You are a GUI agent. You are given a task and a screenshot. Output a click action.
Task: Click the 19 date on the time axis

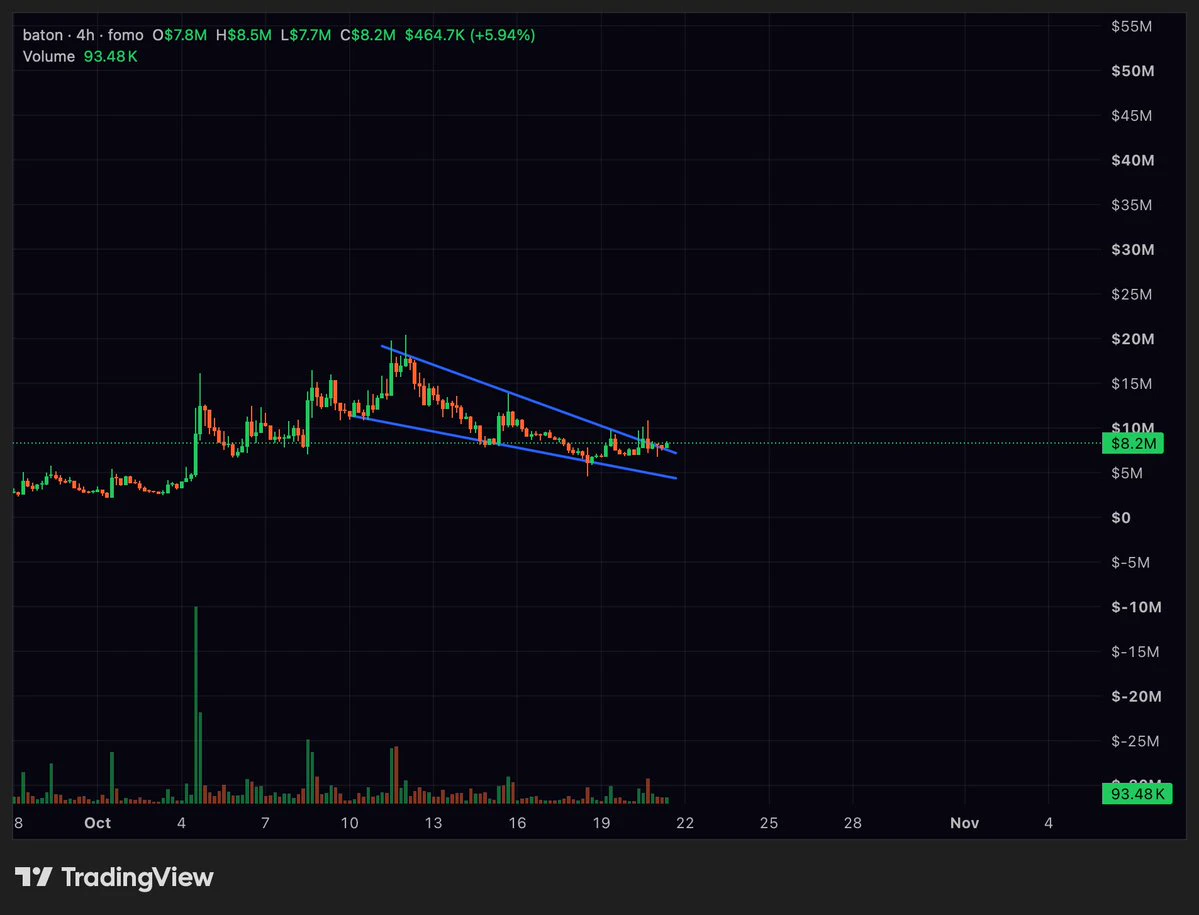point(602,823)
